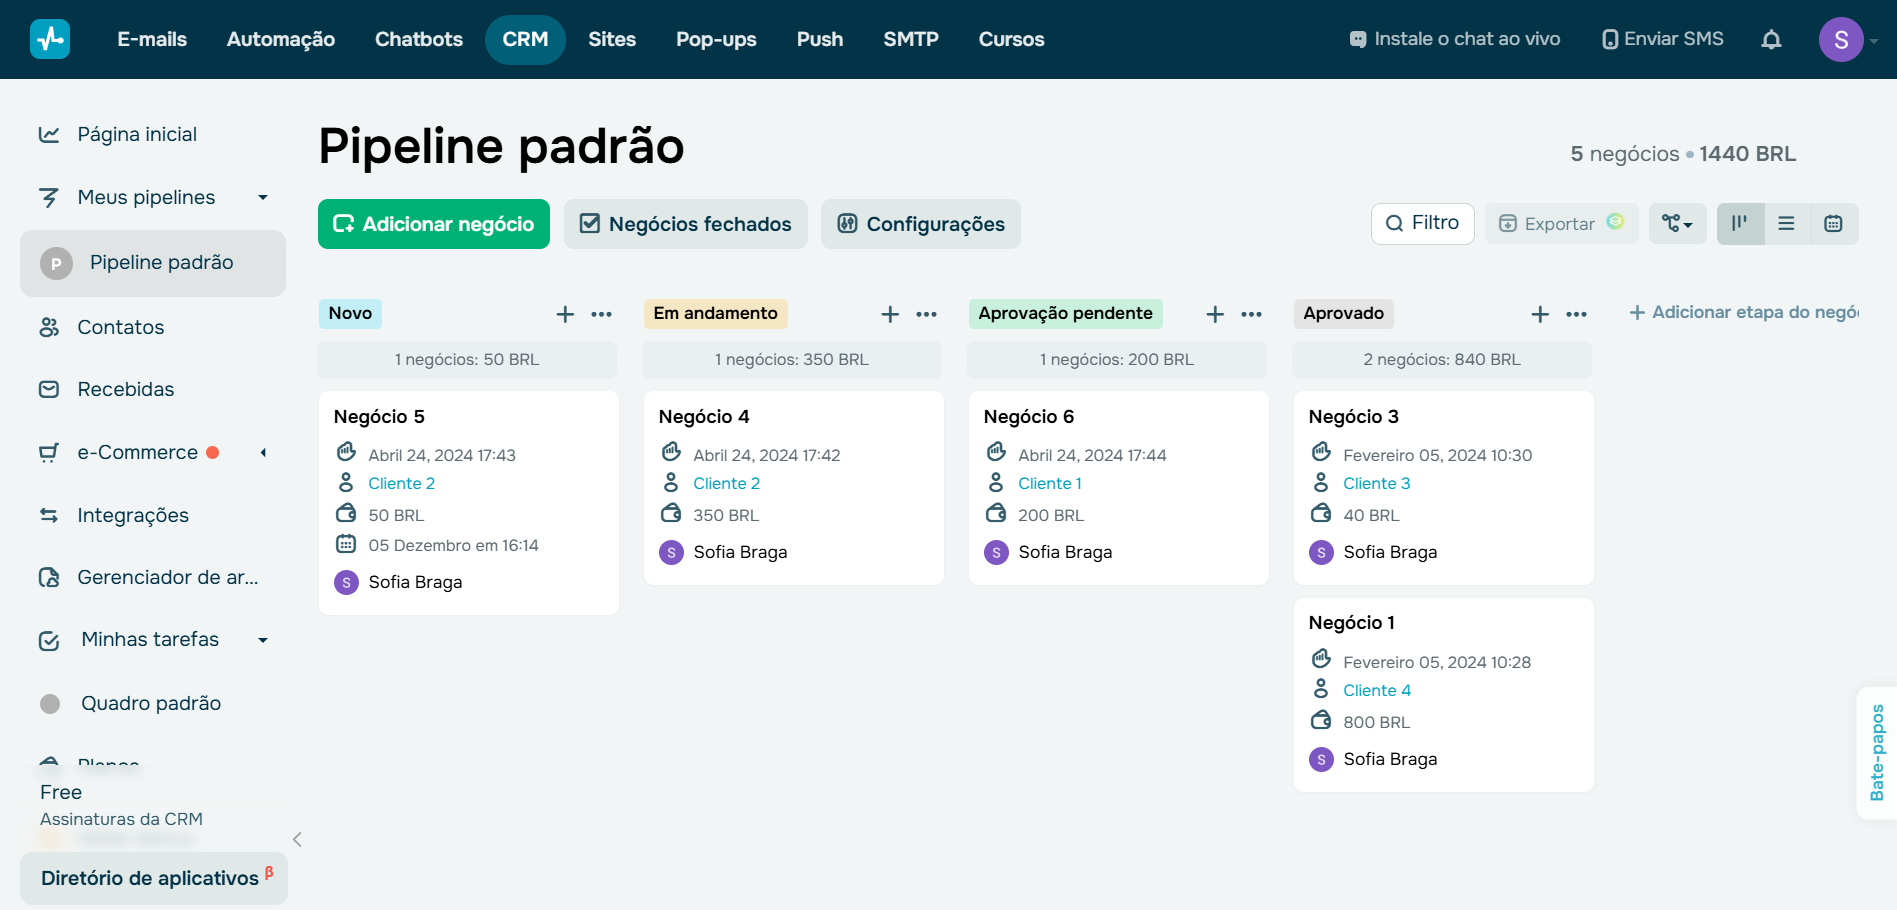1897x910 pixels.
Task: Open the Cursos menu
Action: click(1011, 39)
